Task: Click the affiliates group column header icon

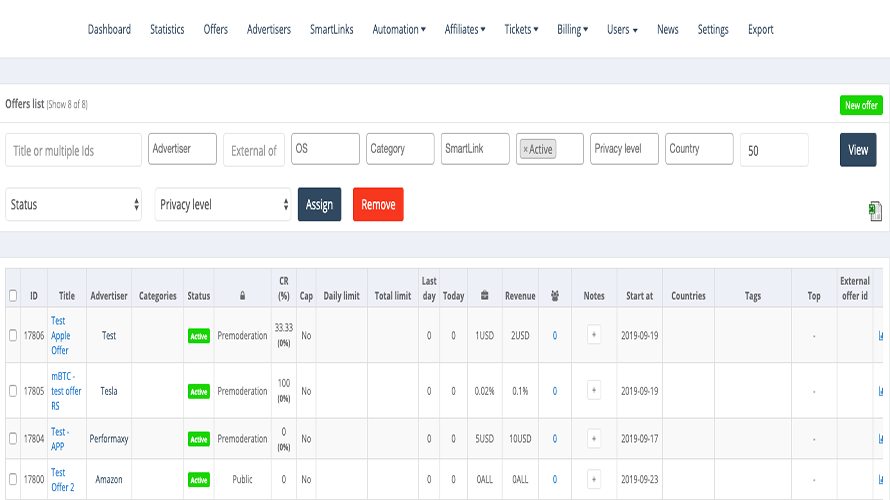Action: [554, 296]
